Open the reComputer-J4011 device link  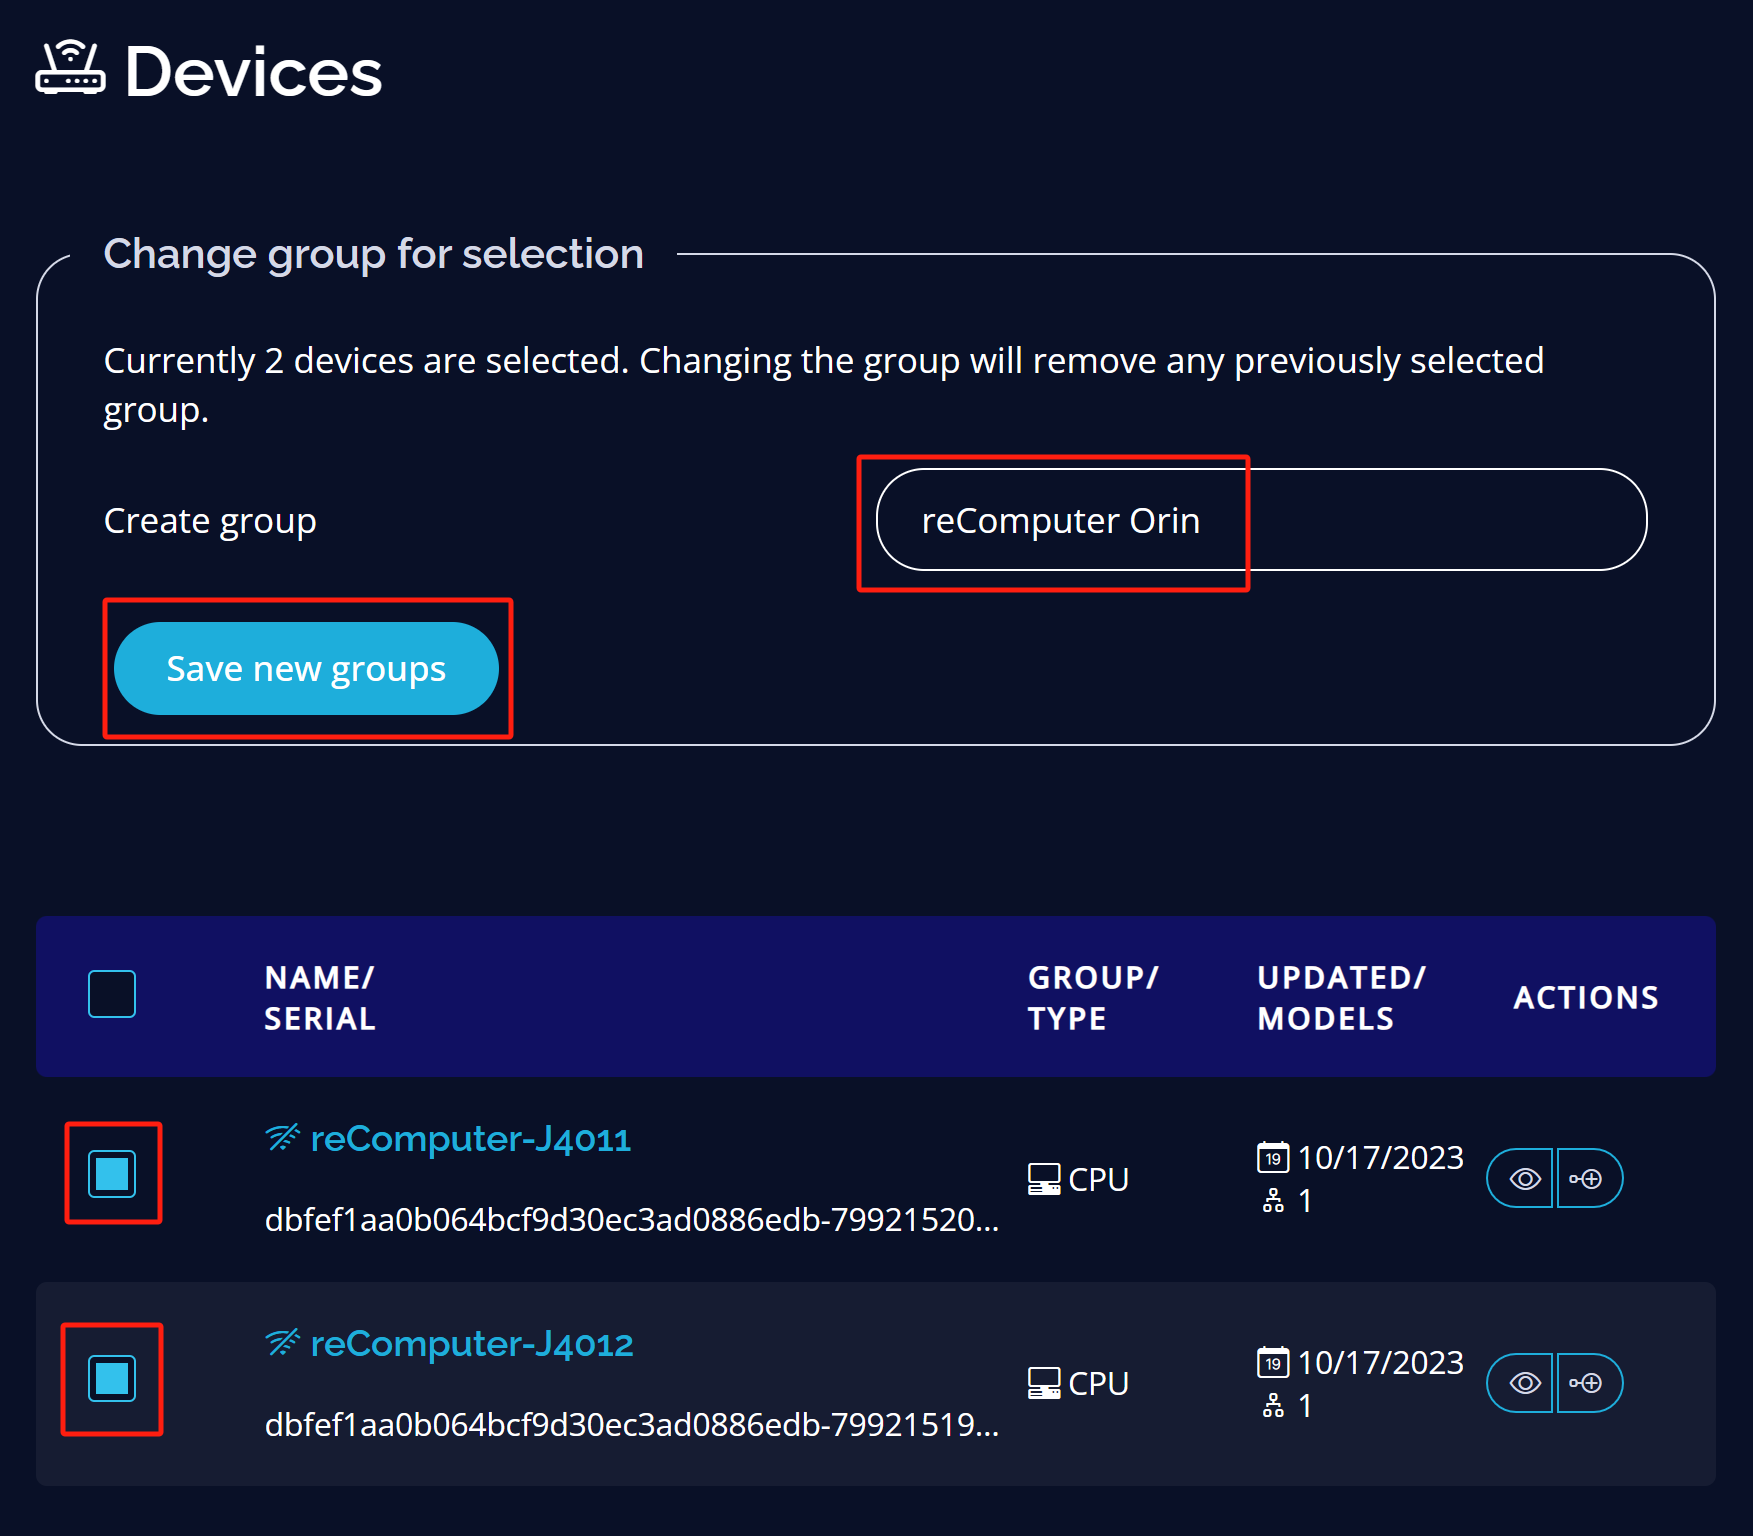[471, 1139]
